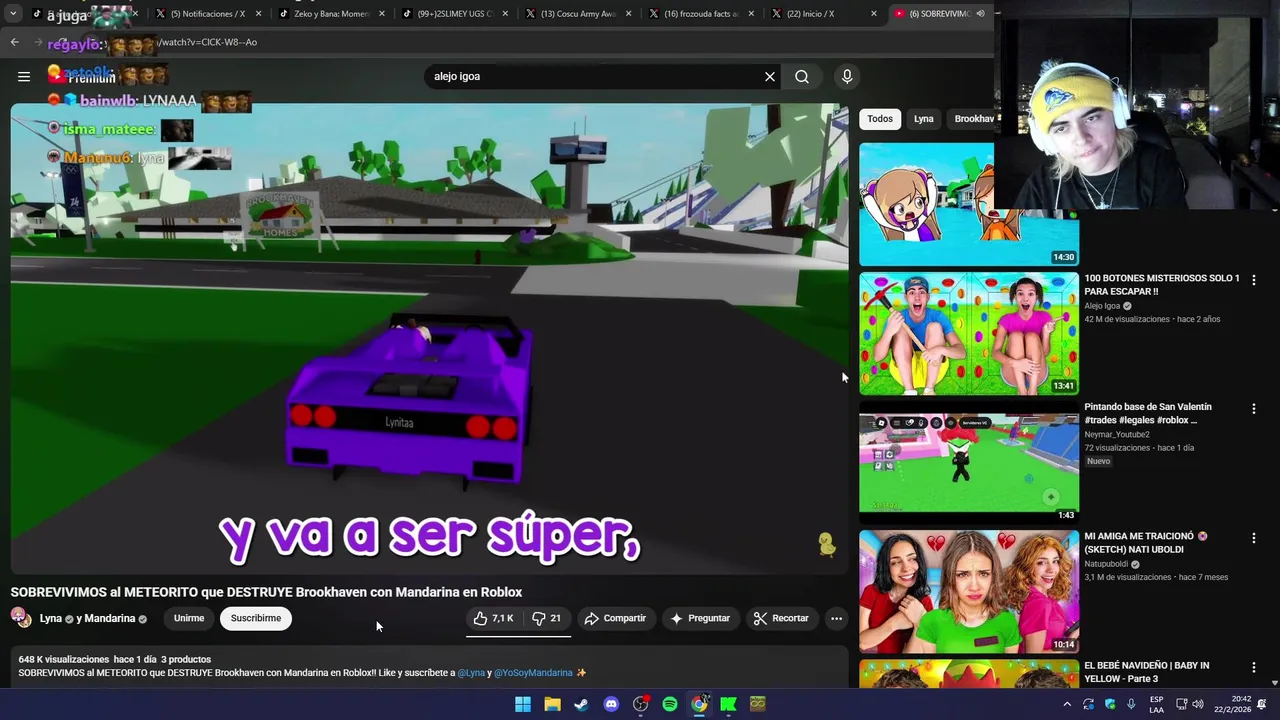Open the Lyna channel avatar
Viewport: 1280px width, 720px height.
21,618
